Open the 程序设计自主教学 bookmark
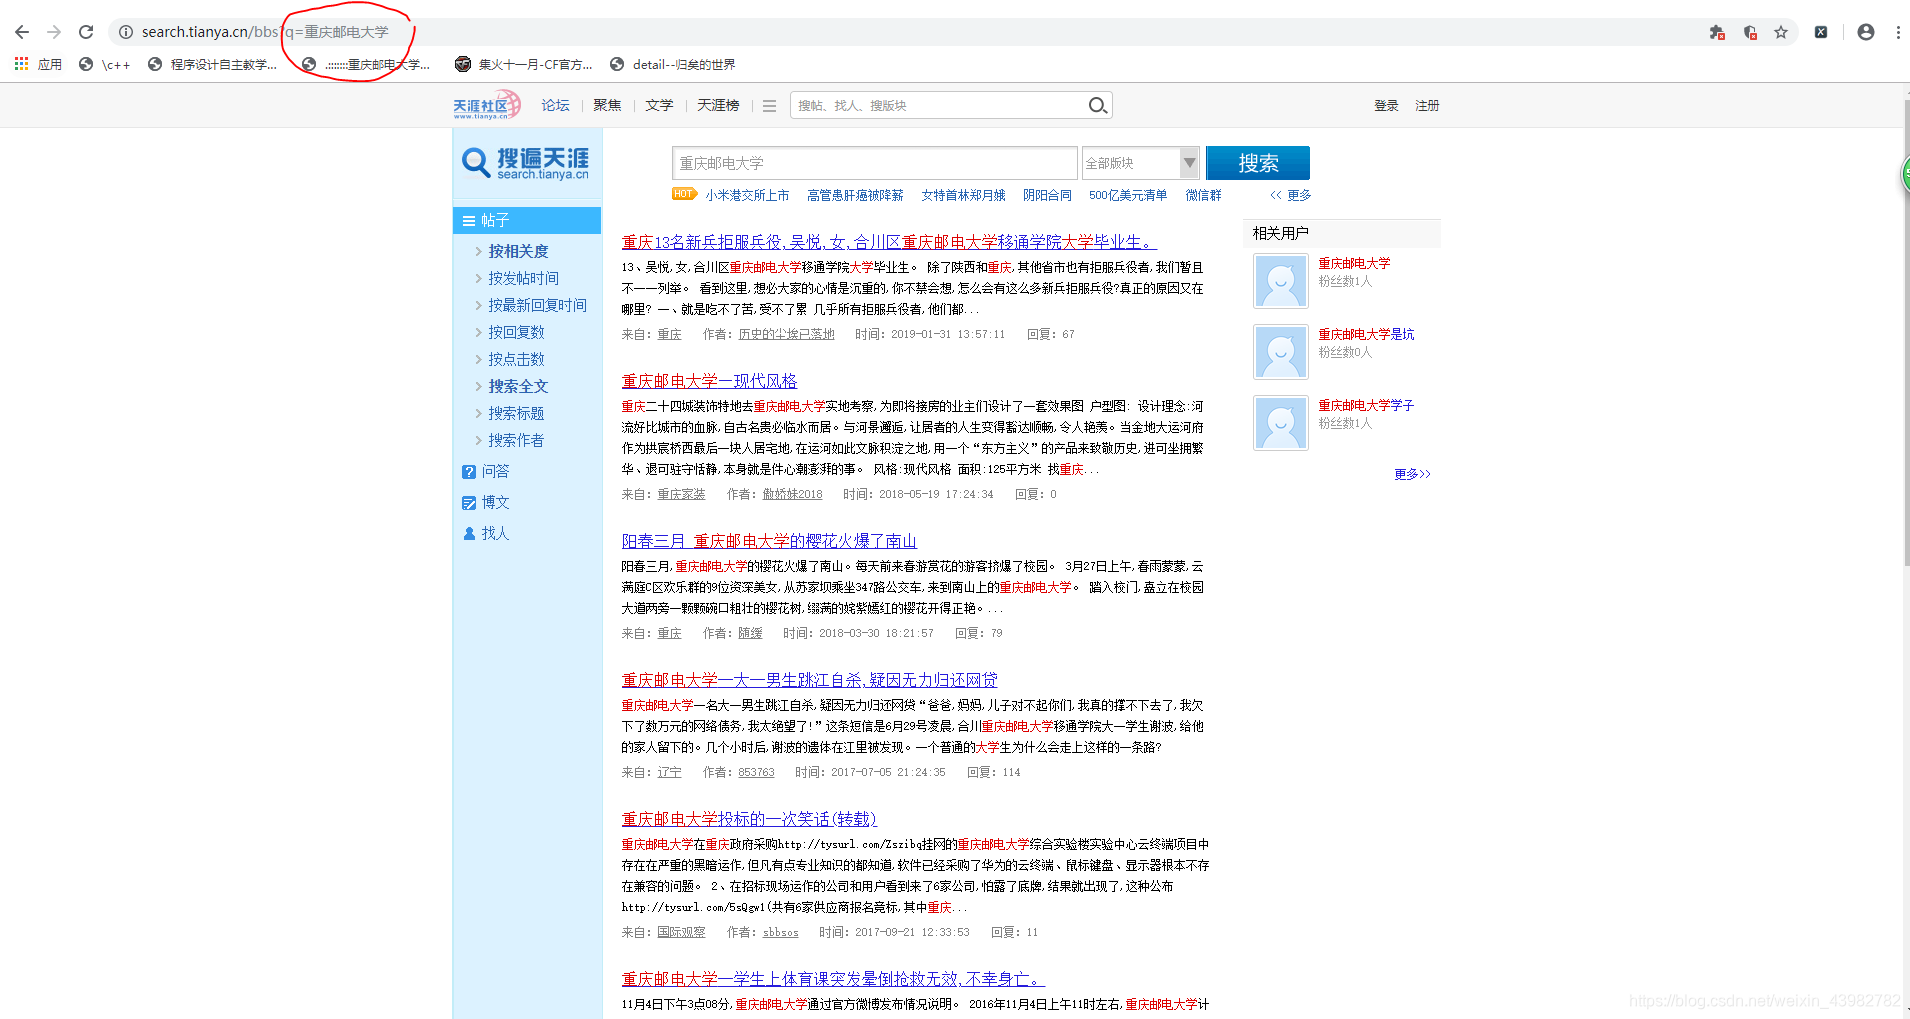This screenshot has height=1019, width=1910. tap(212, 64)
